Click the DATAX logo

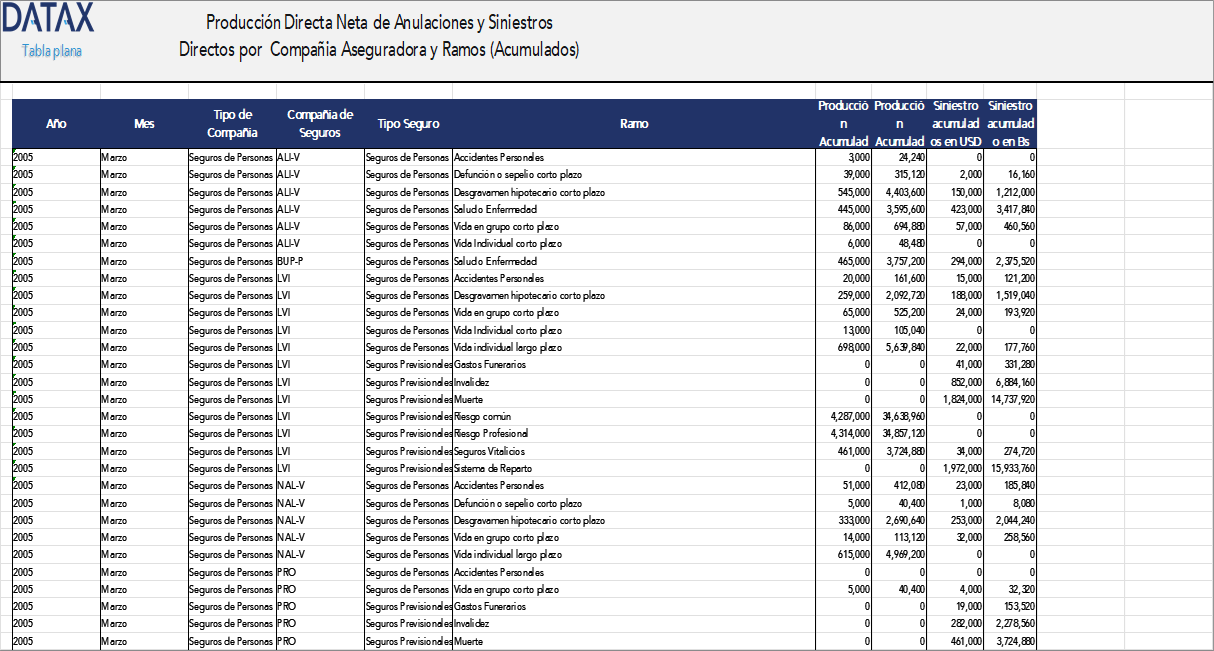point(48,20)
